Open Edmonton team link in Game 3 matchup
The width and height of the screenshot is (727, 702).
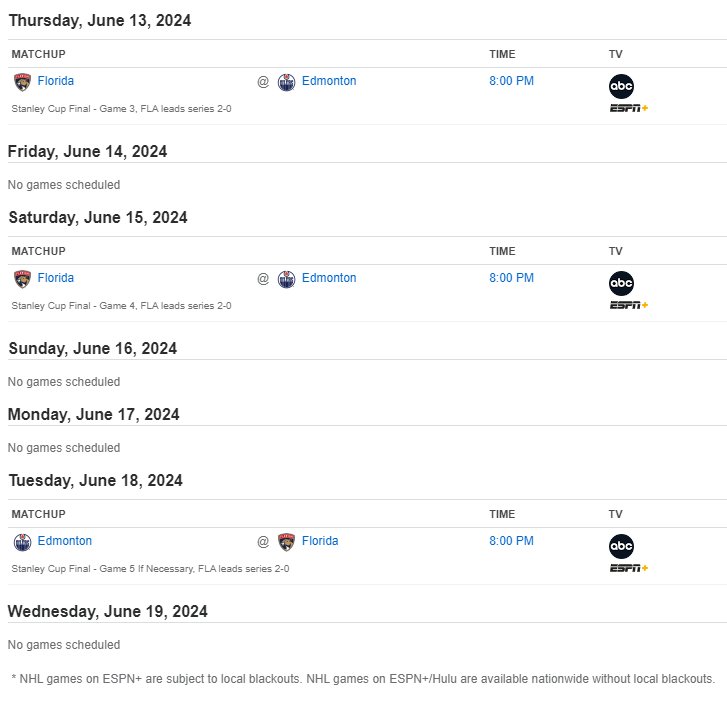point(329,81)
